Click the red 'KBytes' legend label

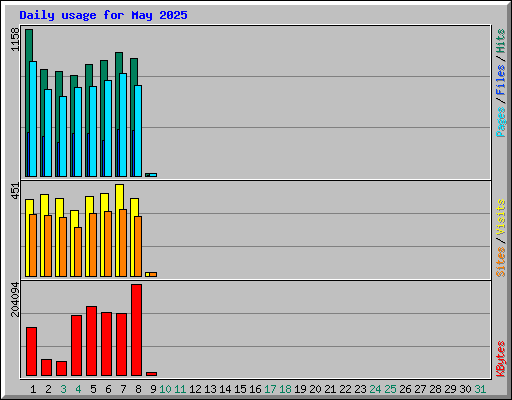(x=500, y=359)
